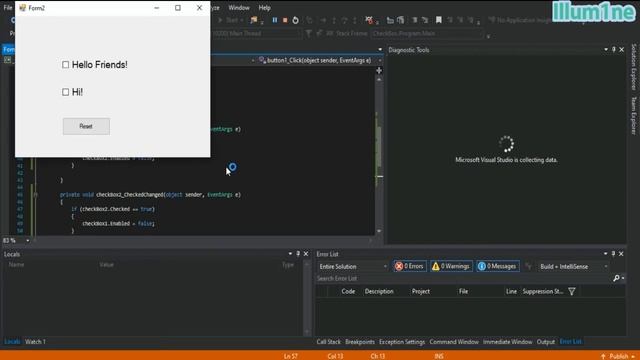Click the bookmark icon in toolbar
This screenshot has width=640, height=360.
tap(438, 20)
